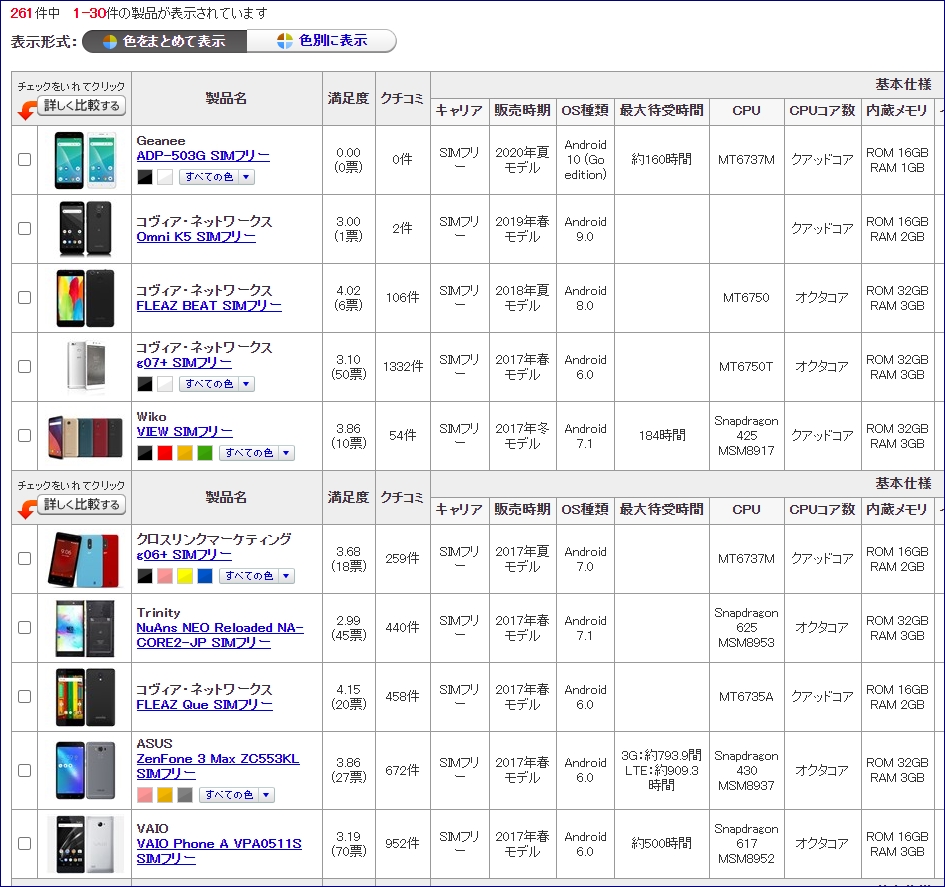Expand すべての色 dropdown for g06+

coord(257,576)
